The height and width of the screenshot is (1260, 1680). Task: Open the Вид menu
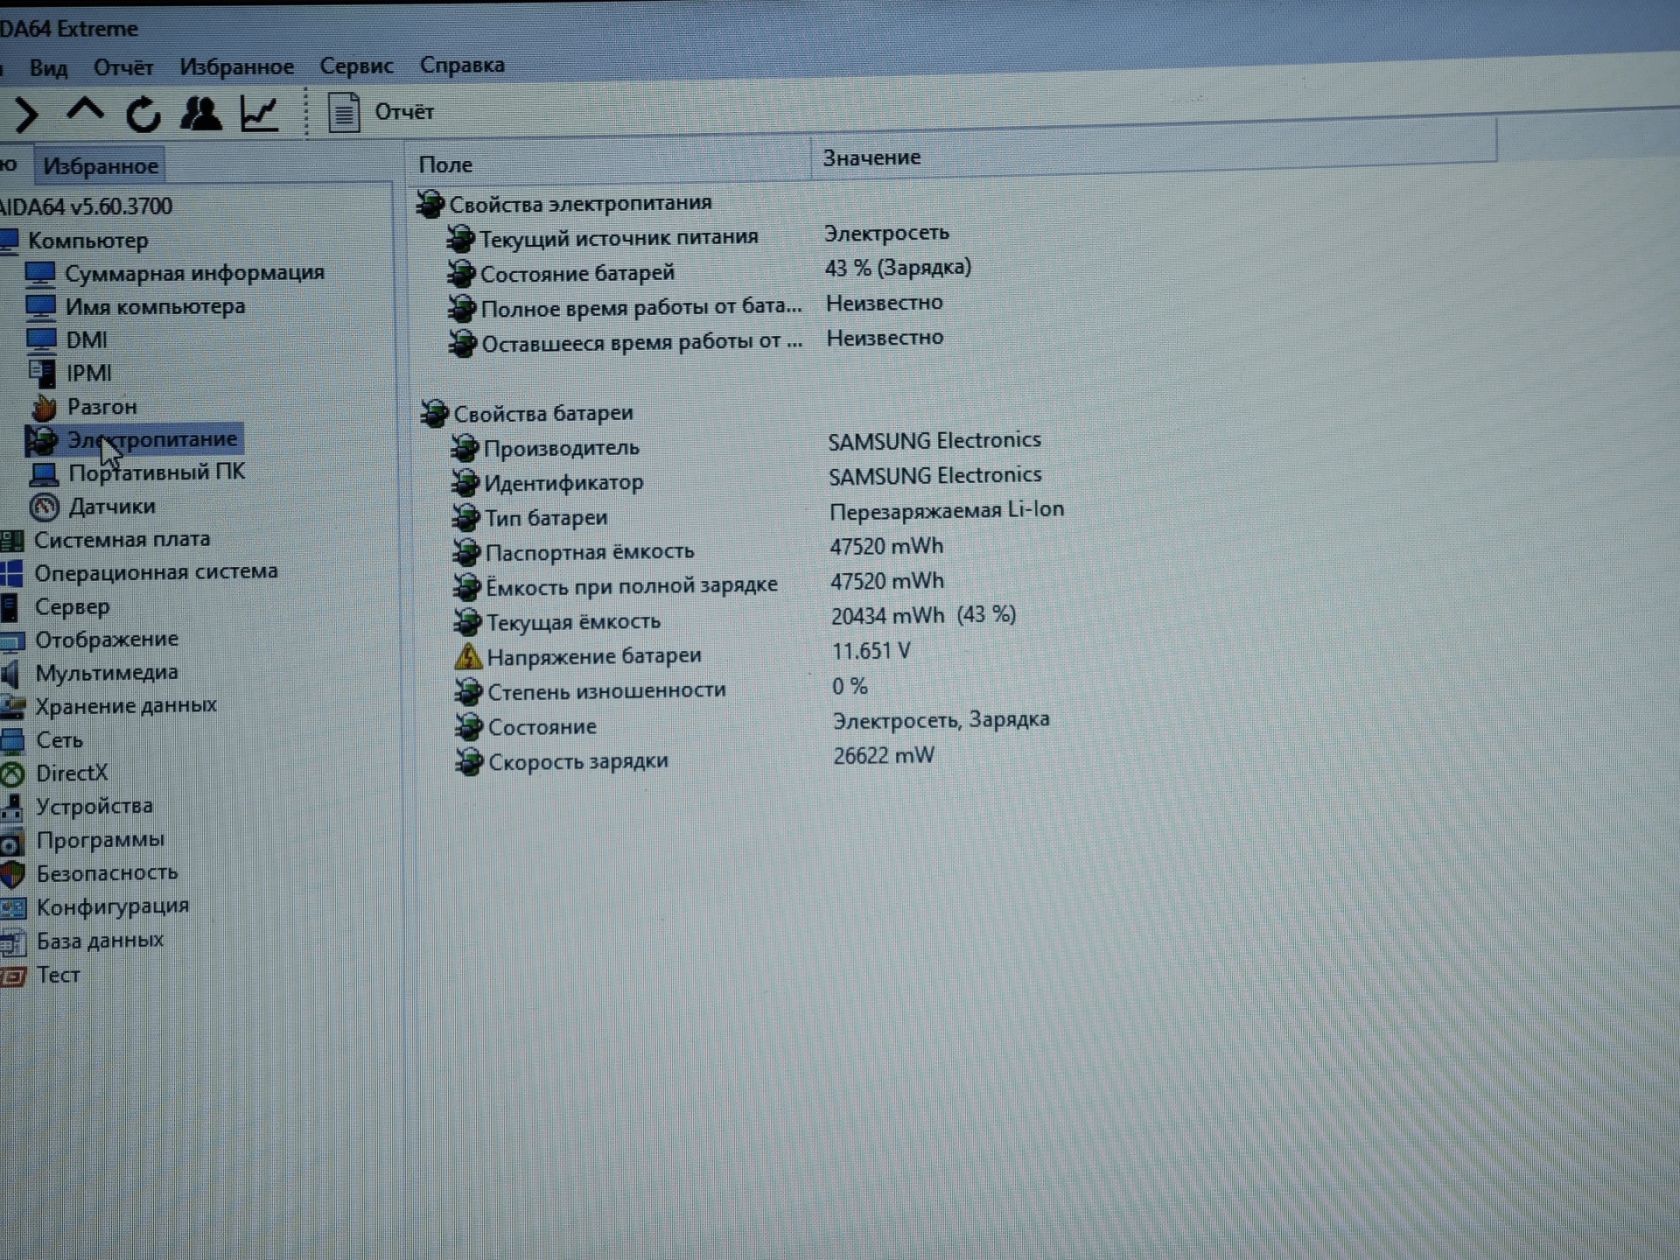coord(48,68)
